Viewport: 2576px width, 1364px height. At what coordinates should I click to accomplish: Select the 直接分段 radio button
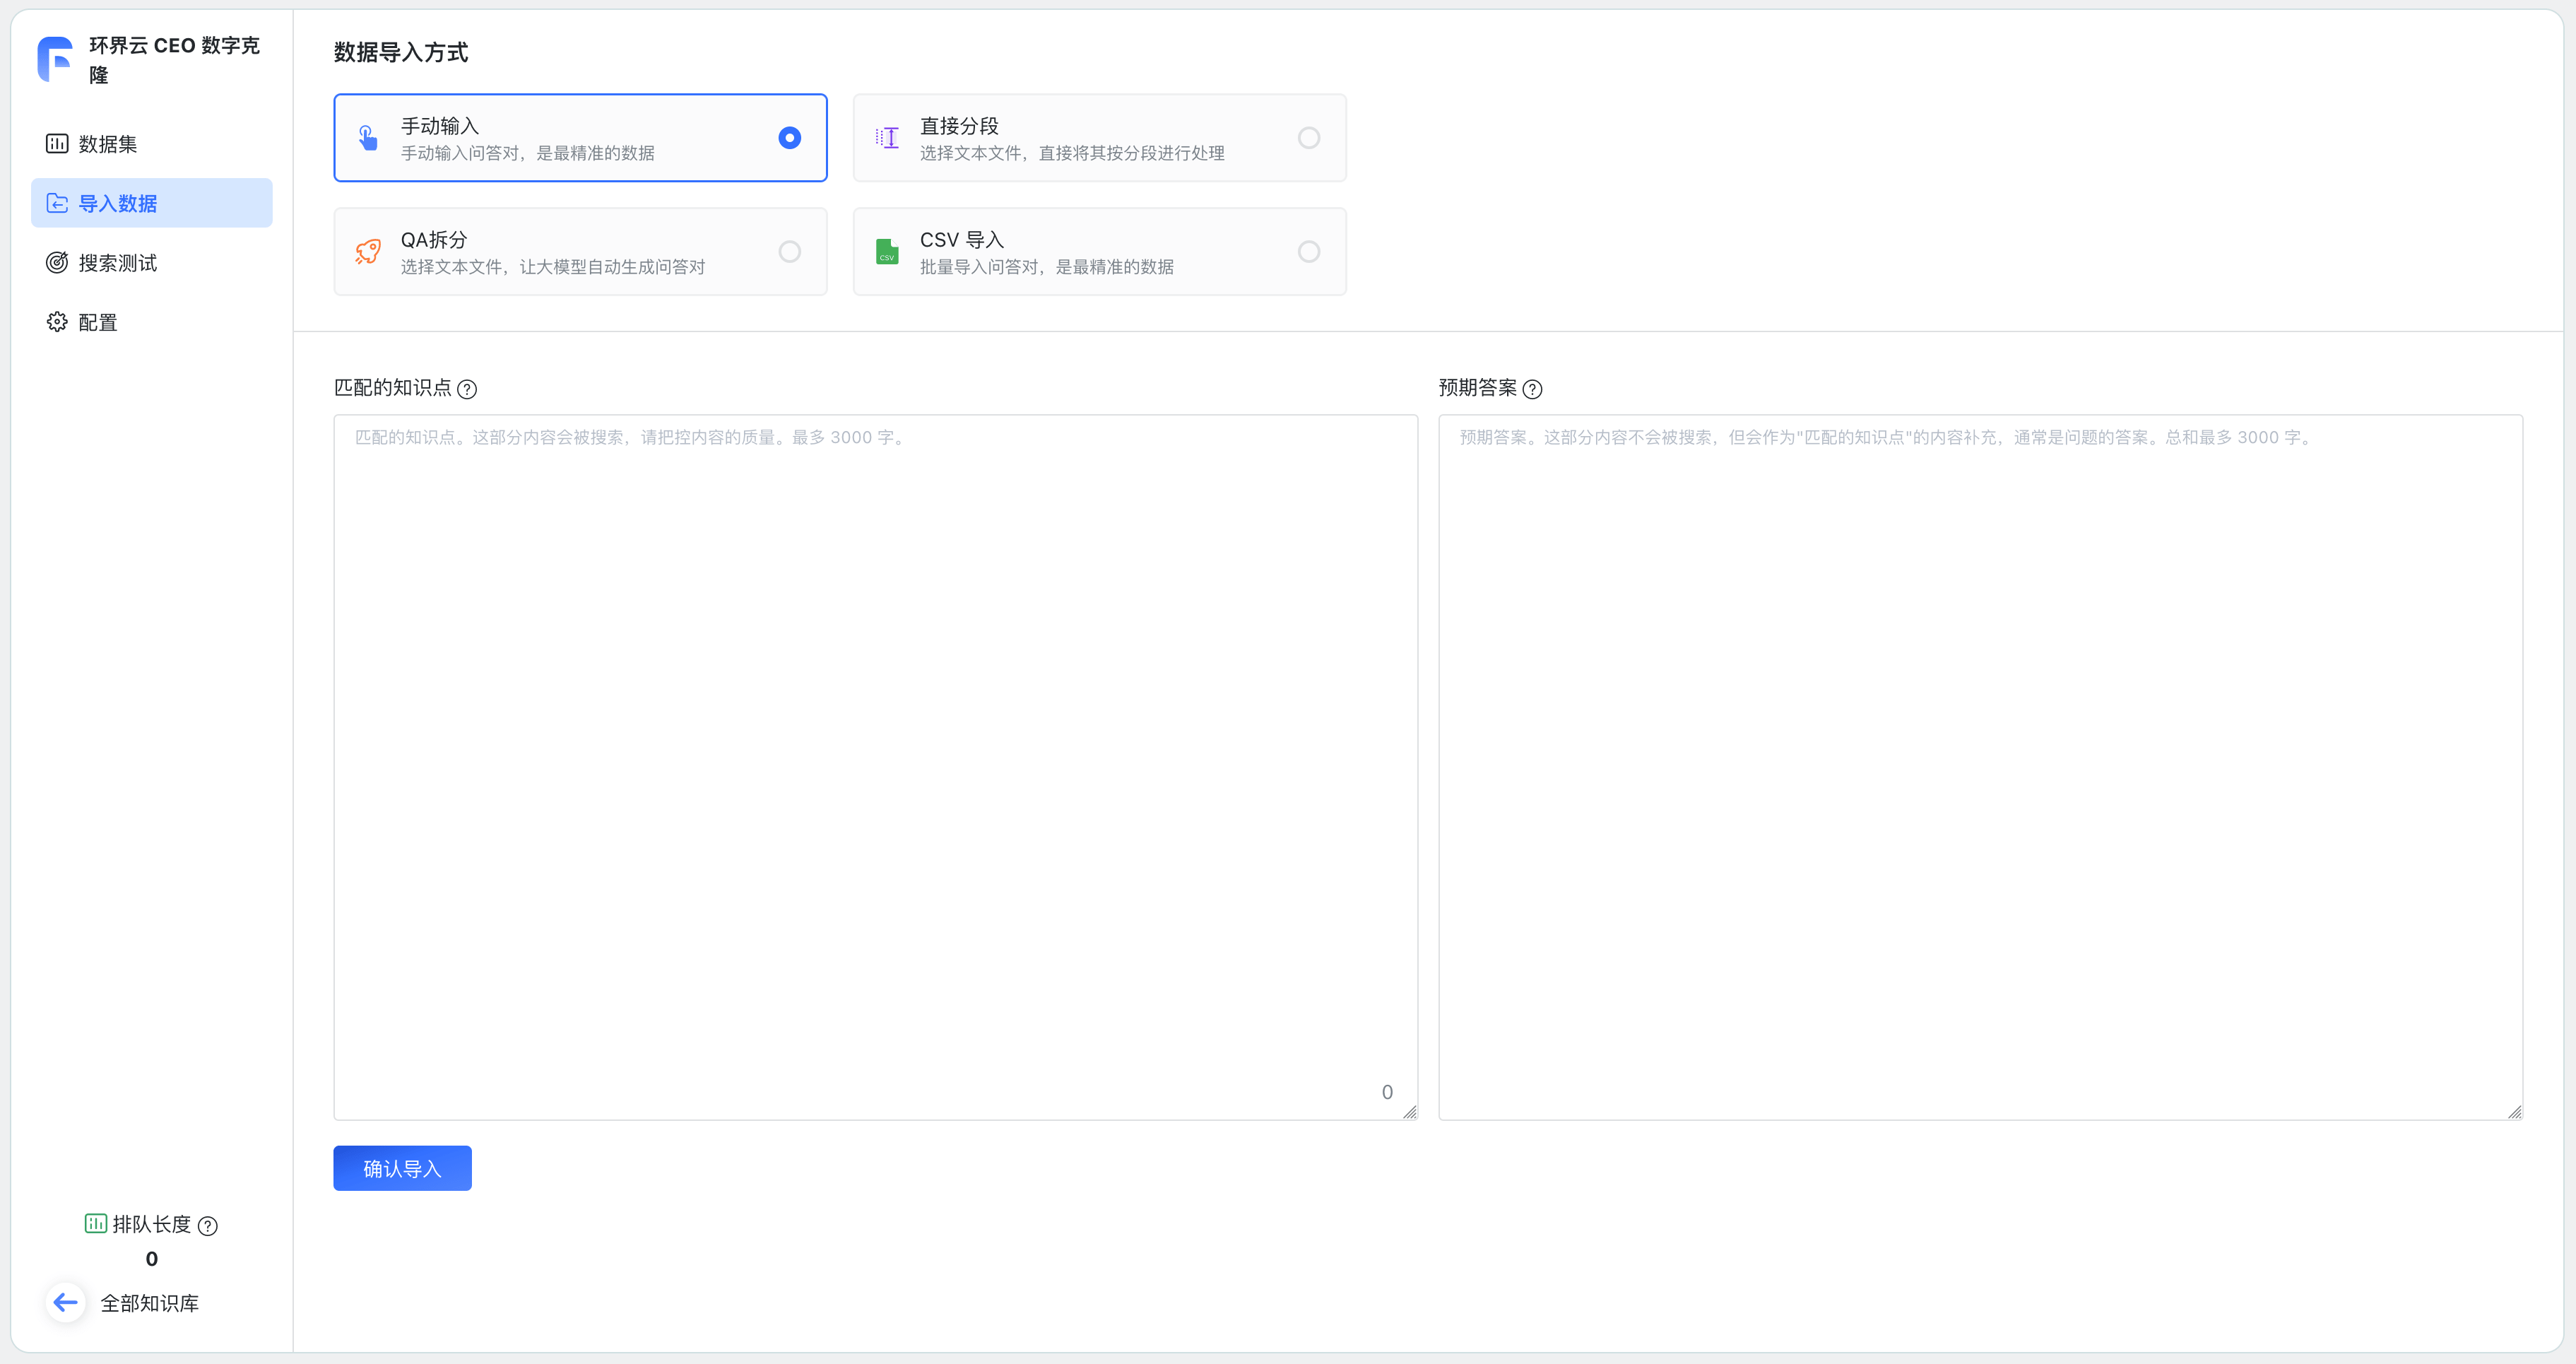point(1308,138)
